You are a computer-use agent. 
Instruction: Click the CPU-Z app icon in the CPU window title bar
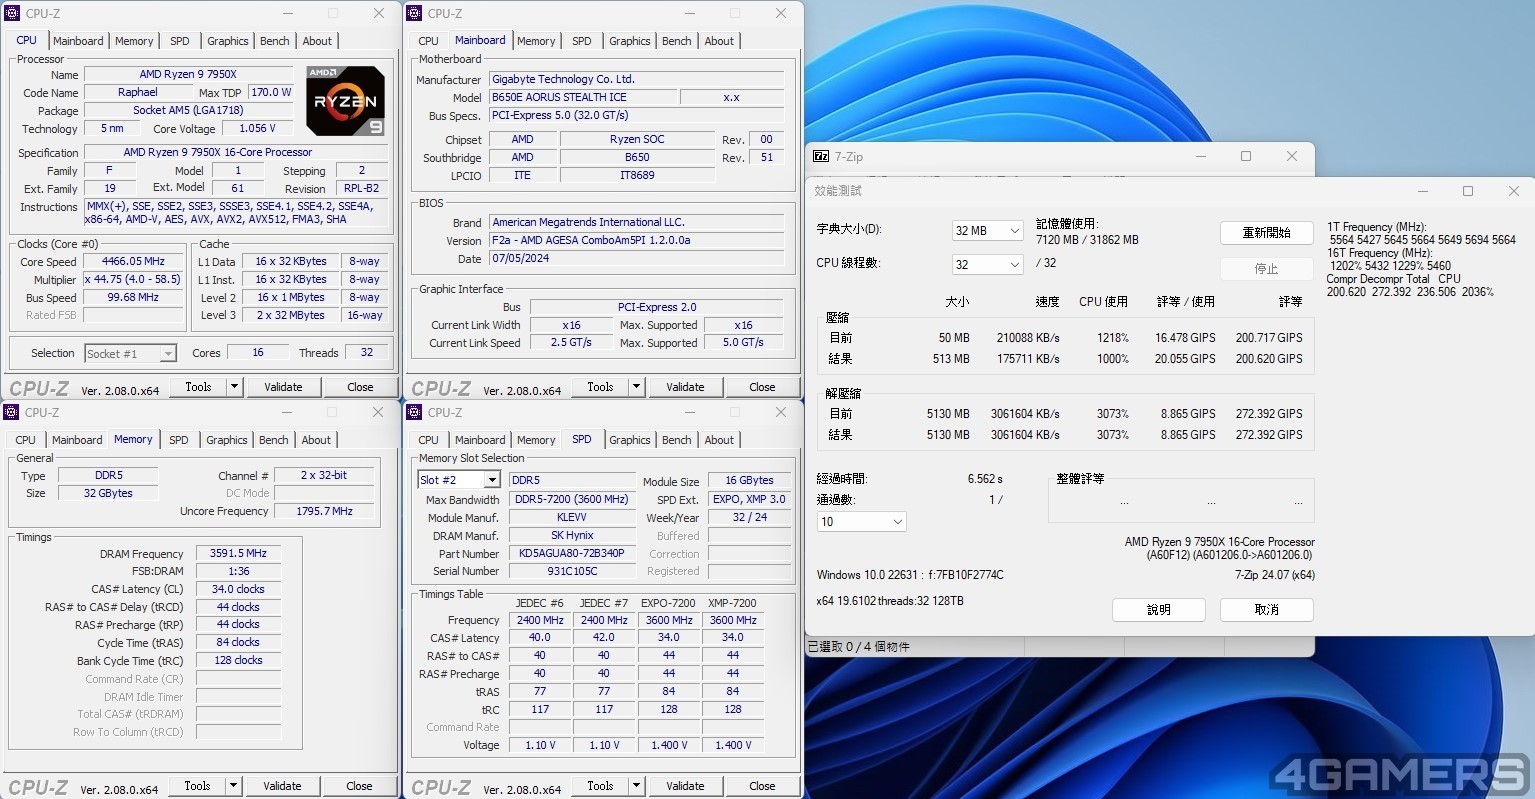pos(12,14)
